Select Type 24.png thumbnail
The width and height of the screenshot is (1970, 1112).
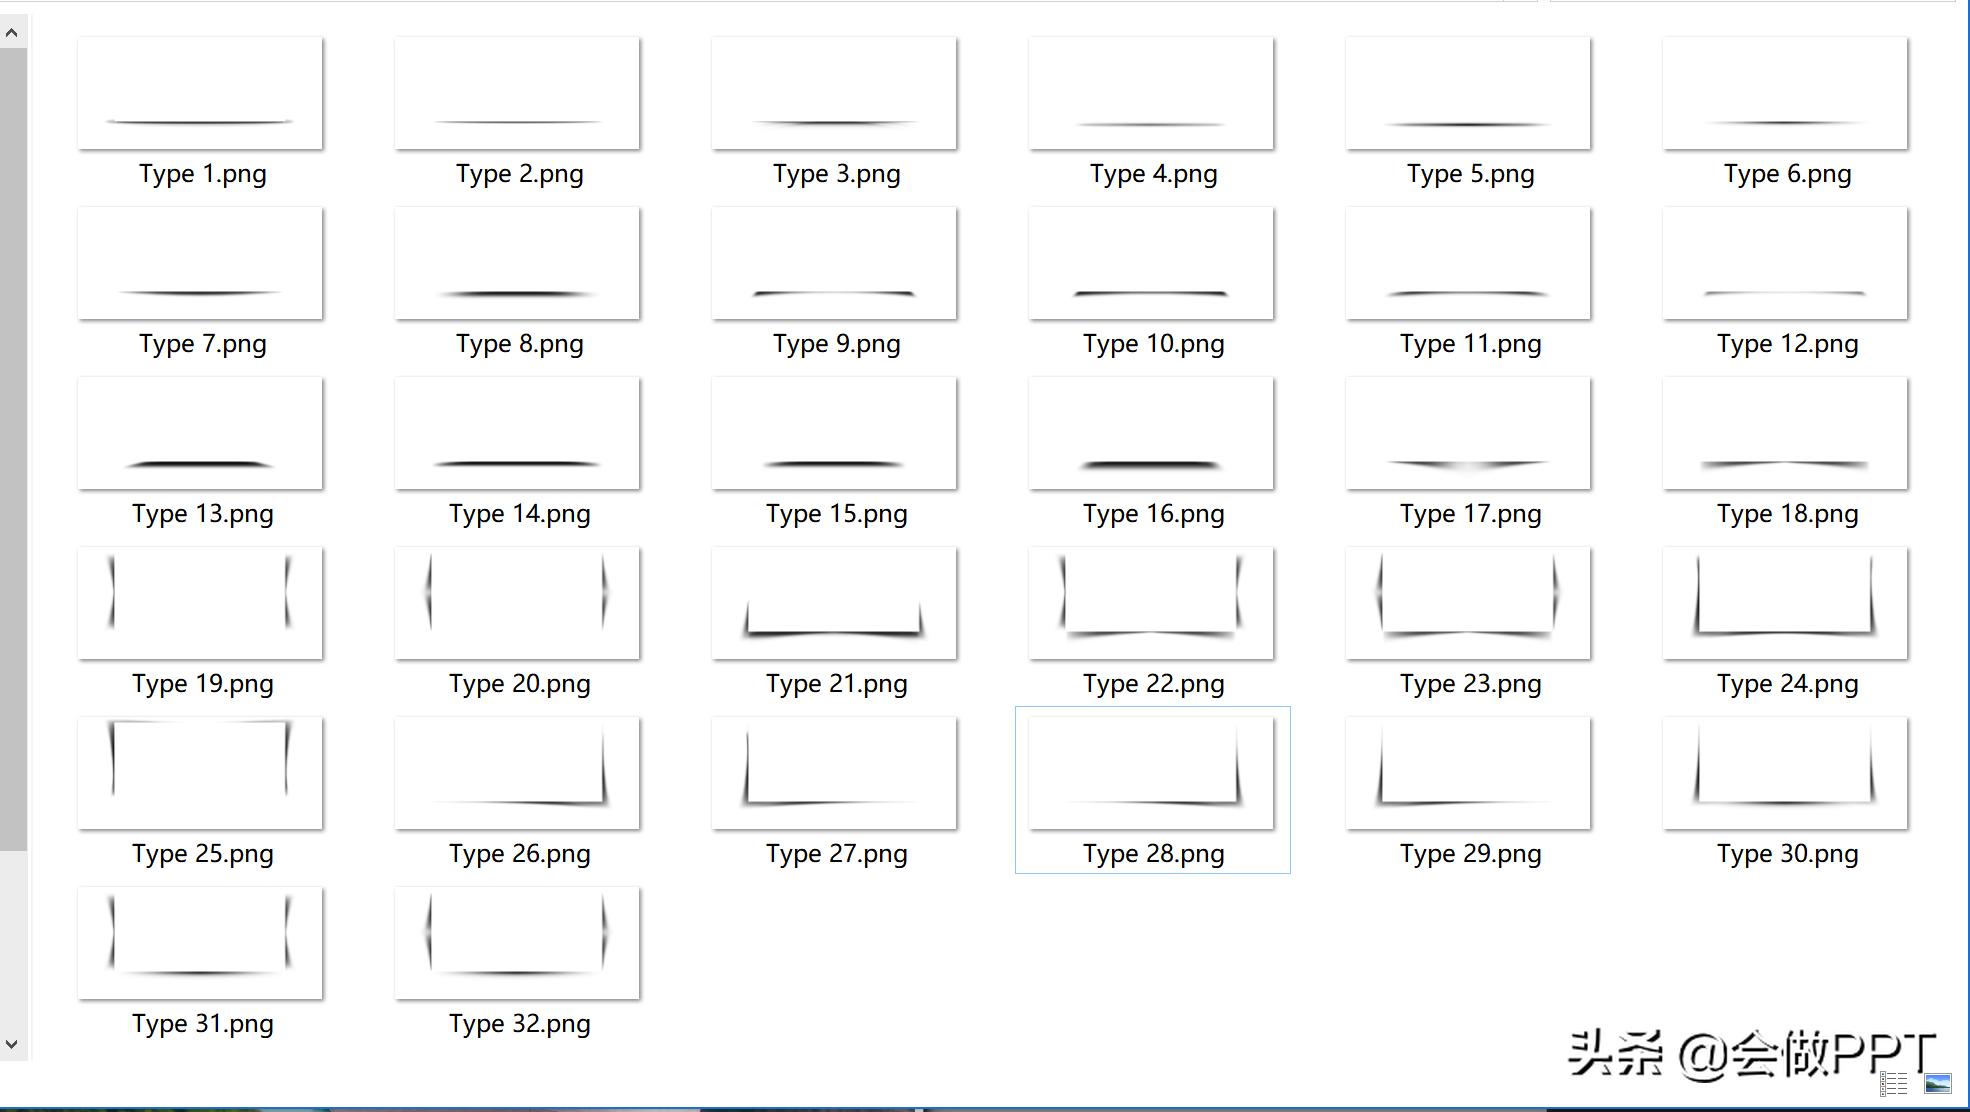pyautogui.click(x=1785, y=604)
